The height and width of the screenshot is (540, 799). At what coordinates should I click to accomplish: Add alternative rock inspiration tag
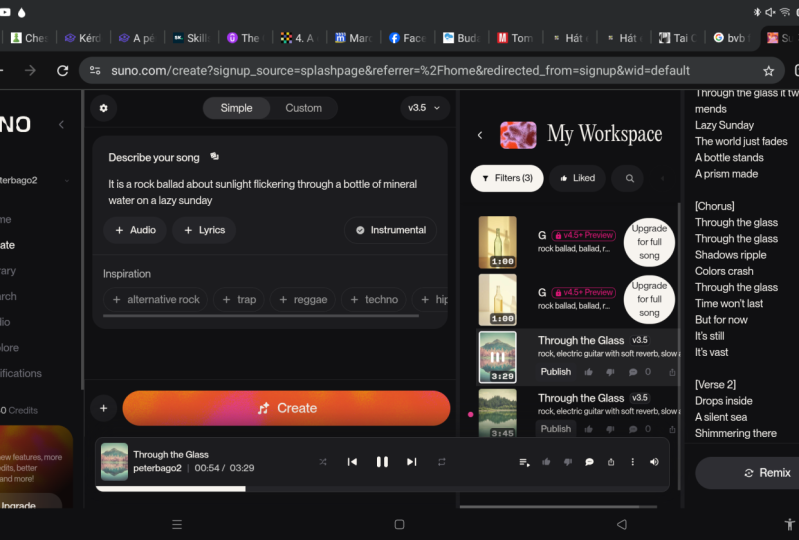pyautogui.click(x=155, y=300)
